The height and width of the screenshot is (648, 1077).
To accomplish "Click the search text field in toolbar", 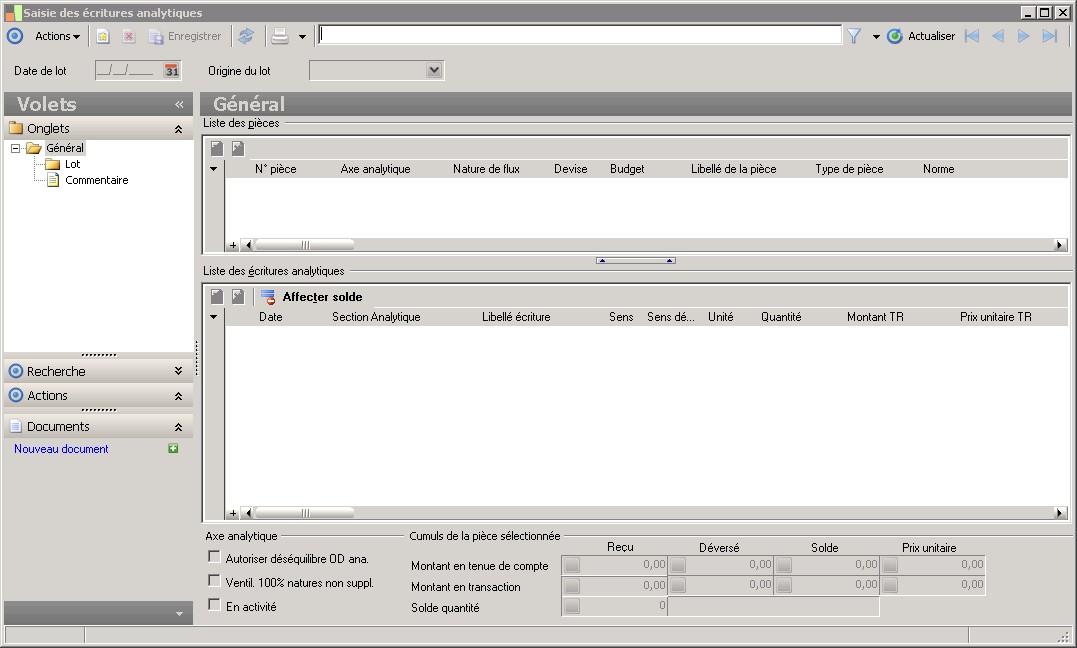I will click(580, 36).
